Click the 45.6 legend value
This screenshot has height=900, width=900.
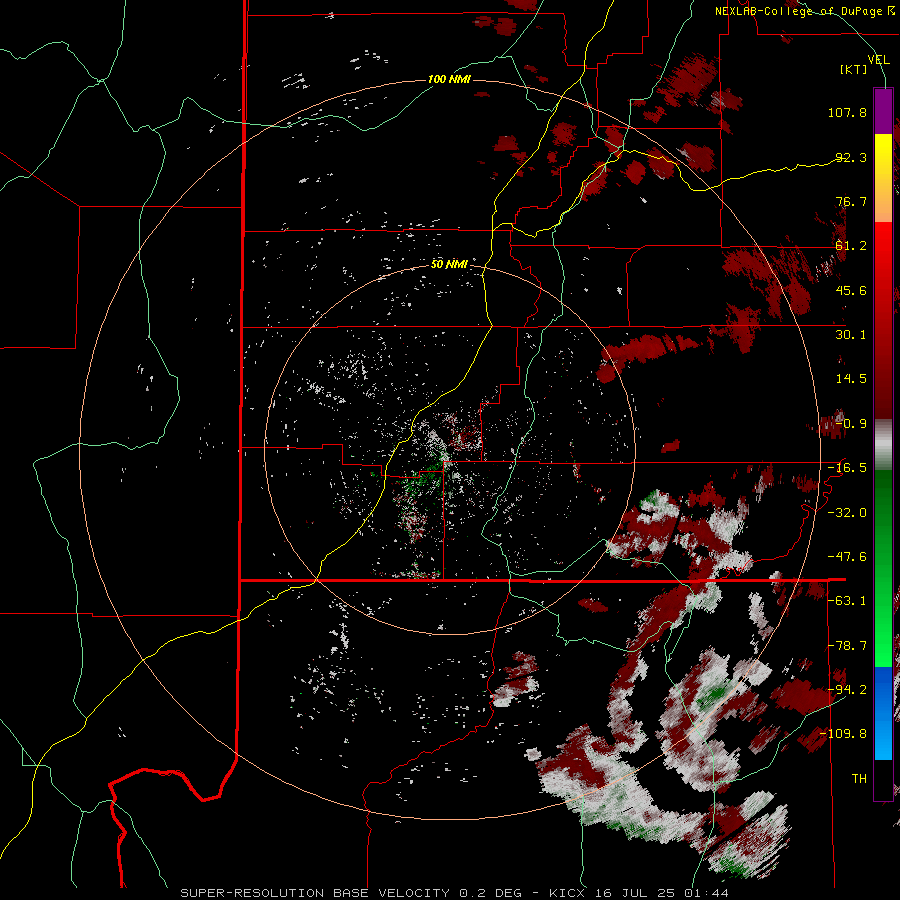(851, 290)
